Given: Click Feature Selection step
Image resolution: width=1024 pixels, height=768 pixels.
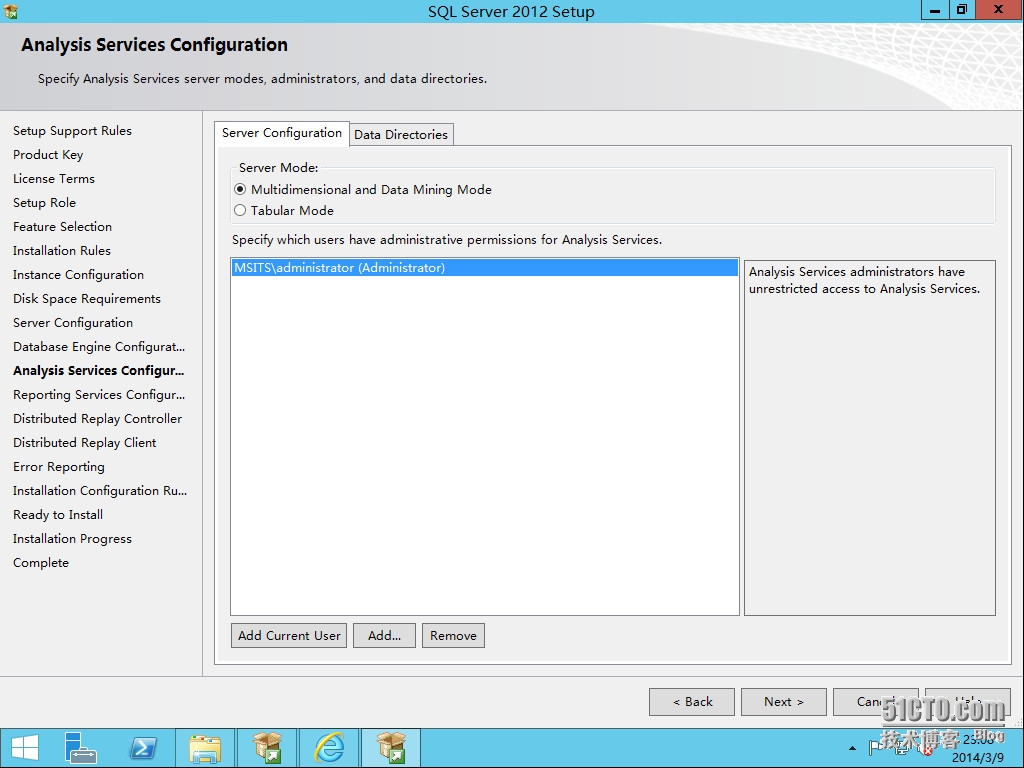Looking at the screenshot, I should click(62, 227).
